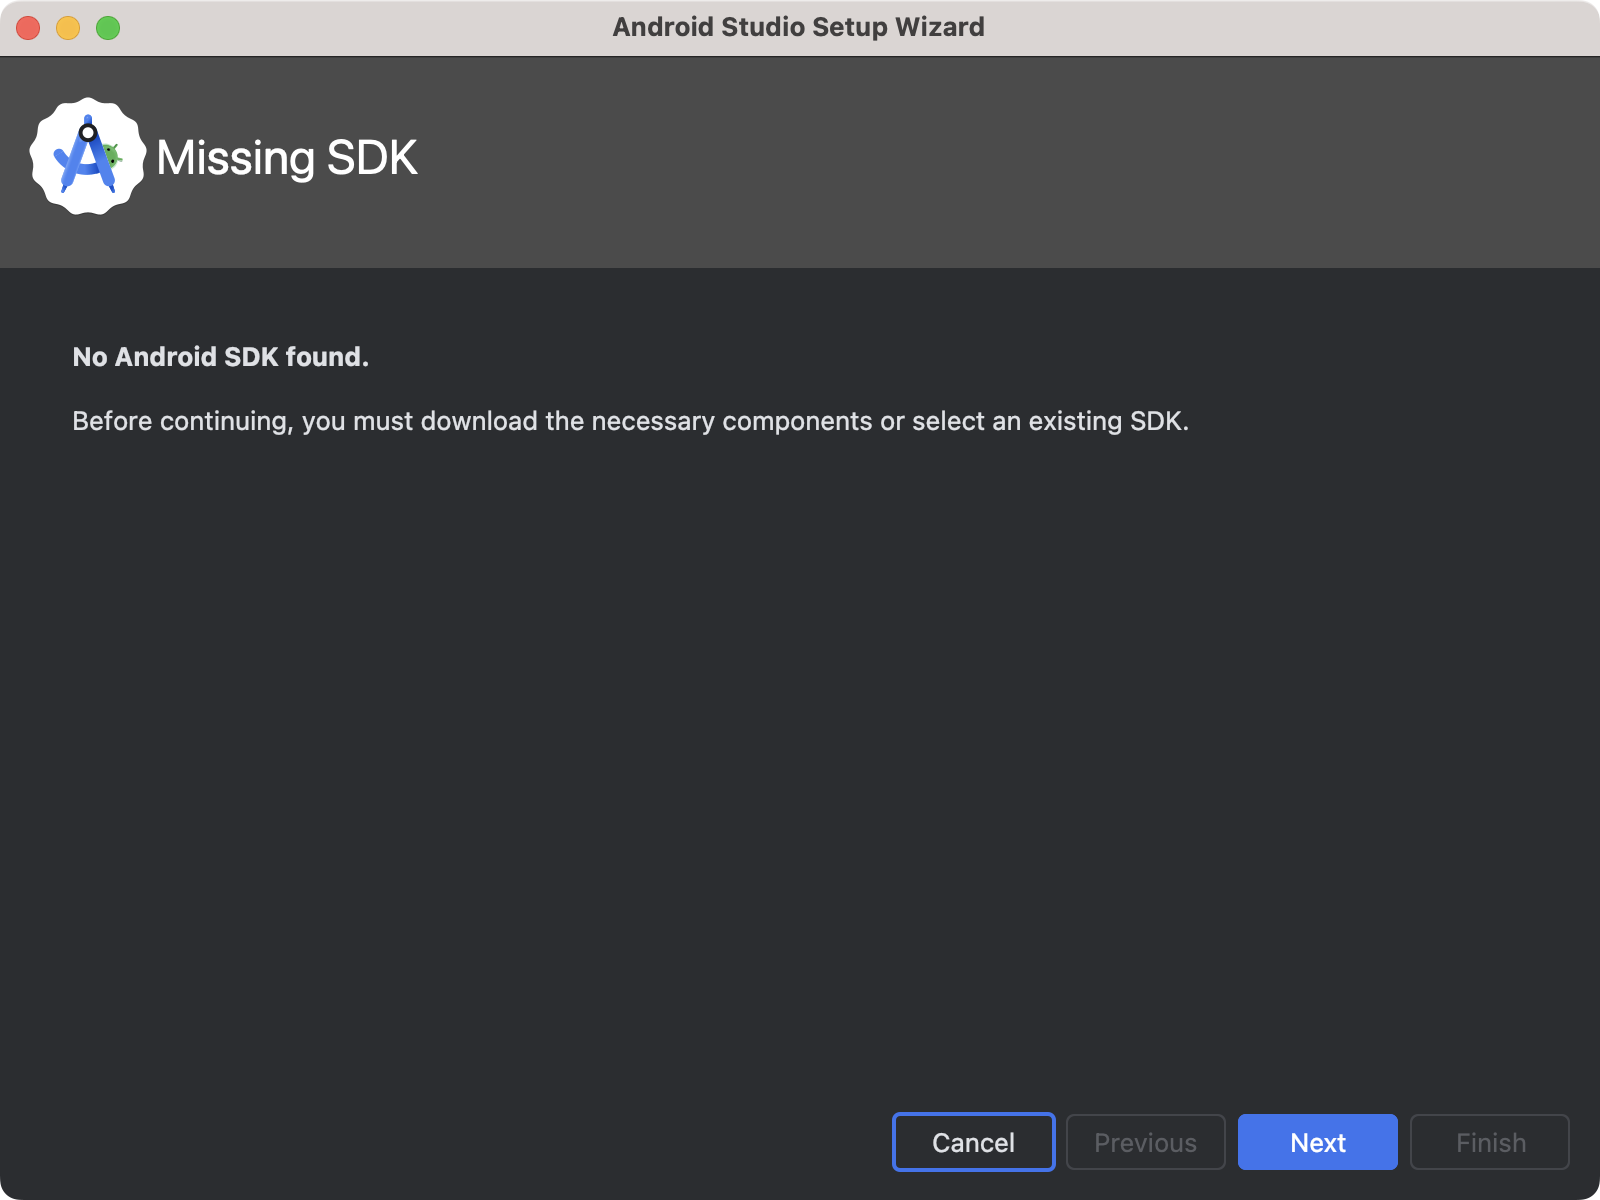1600x1200 pixels.
Task: Click the 'Android Studio Setup Wizard' title bar
Action: [800, 27]
